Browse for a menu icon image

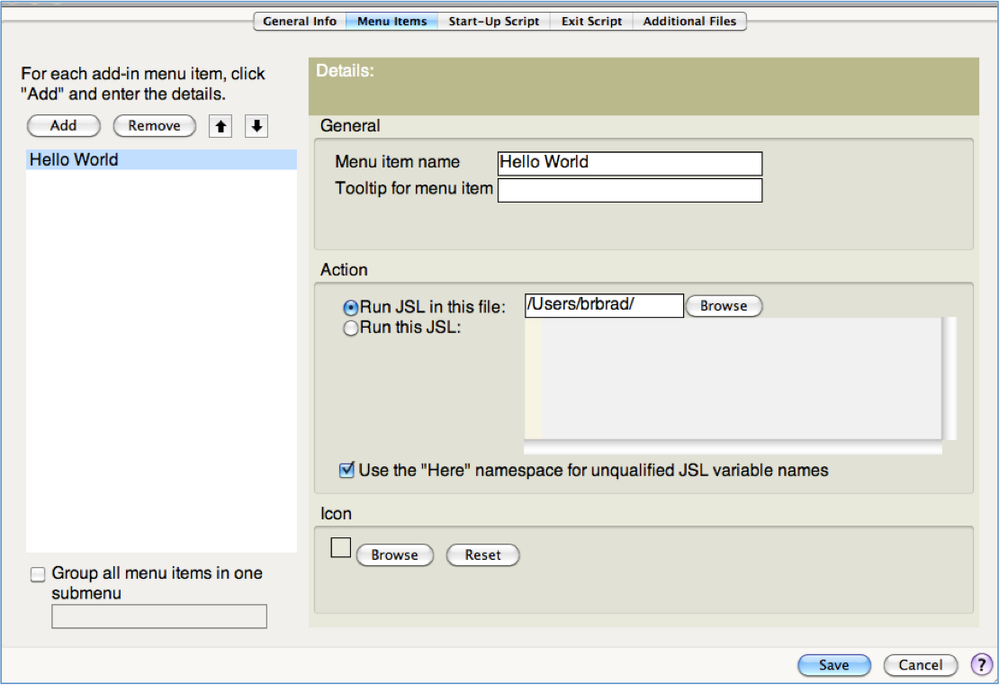394,555
